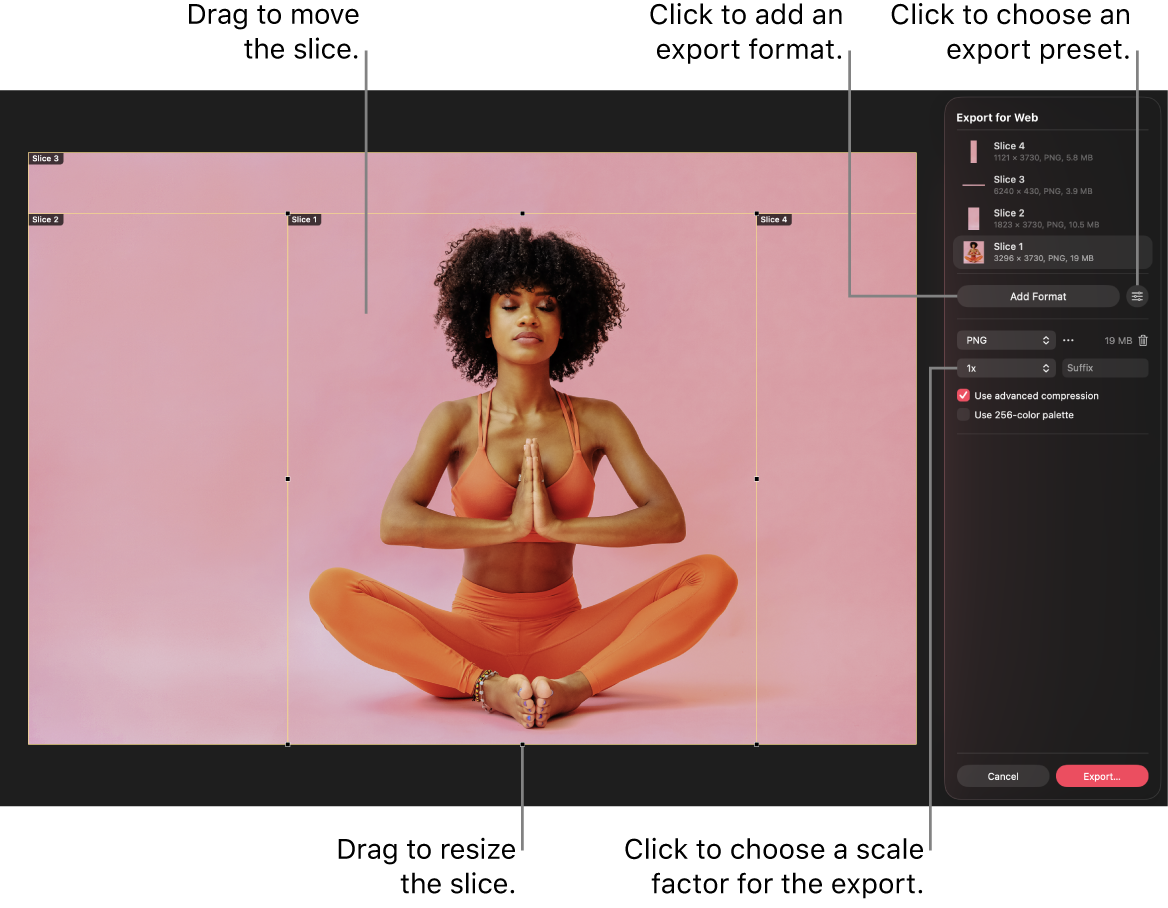This screenshot has height=908, width=1168.
Task: Open the 1x scale dropdown
Action: (x=1006, y=368)
